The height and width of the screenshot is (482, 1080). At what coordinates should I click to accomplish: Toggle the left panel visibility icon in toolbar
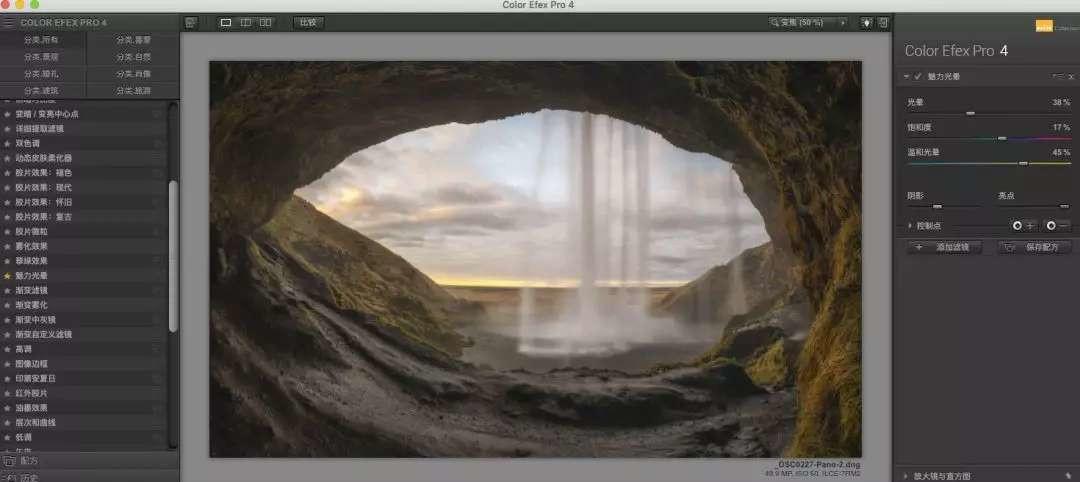(x=191, y=23)
